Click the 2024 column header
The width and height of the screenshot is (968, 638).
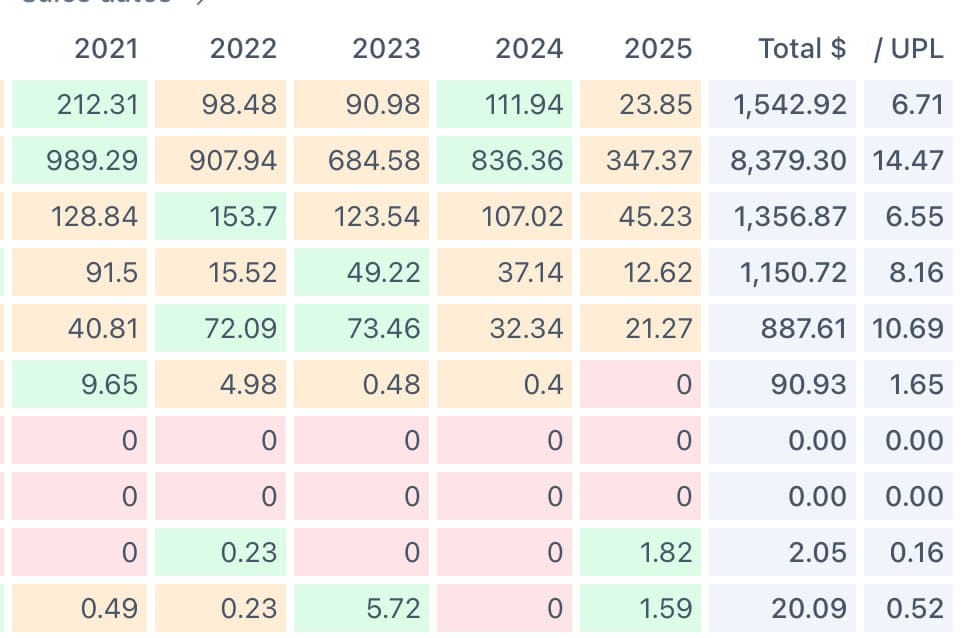click(529, 48)
